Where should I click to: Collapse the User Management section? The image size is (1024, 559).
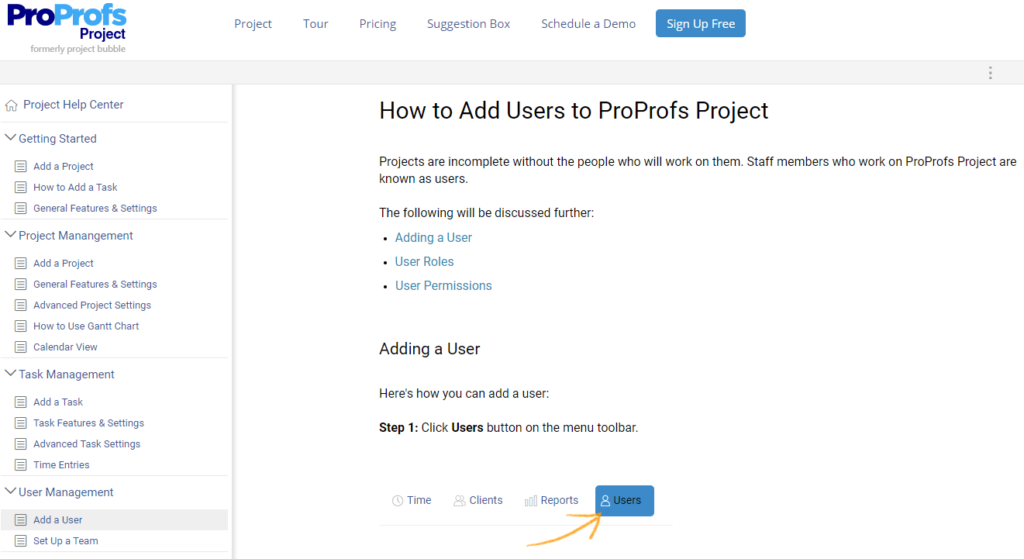[x=11, y=493]
